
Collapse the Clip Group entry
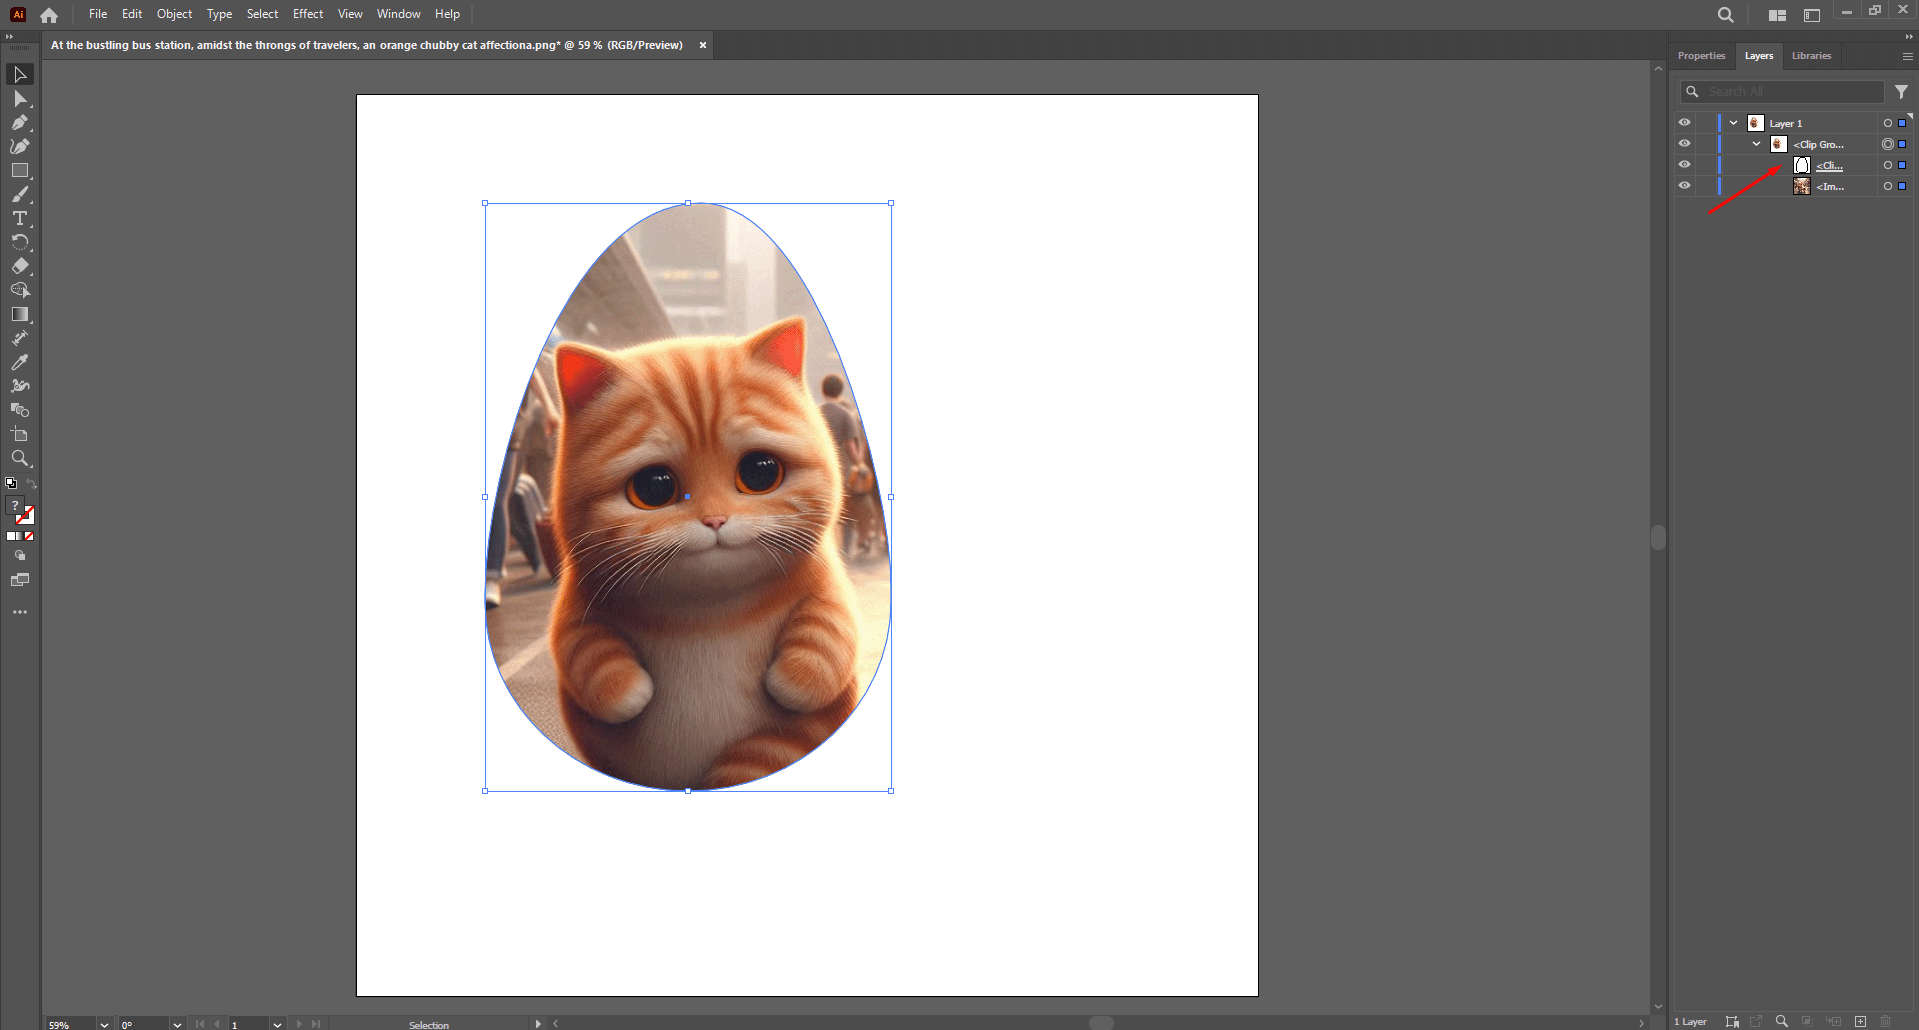(x=1755, y=143)
